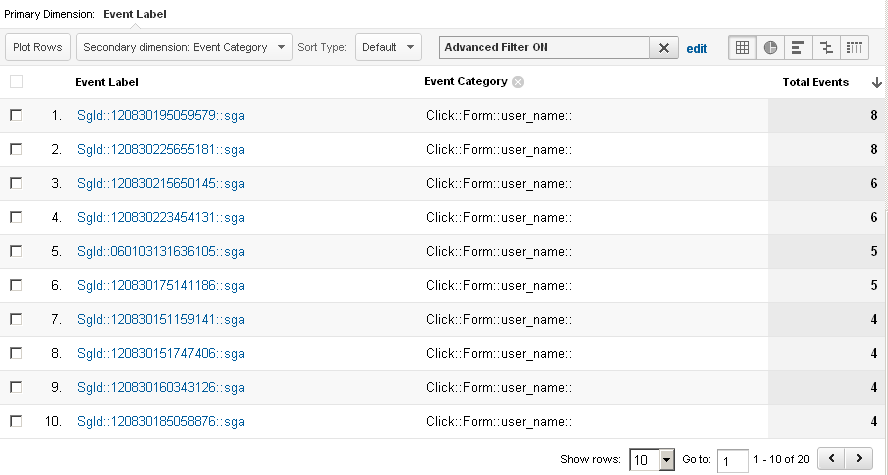Switch to comparison view icon
This screenshot has width=888, height=475.
(x=826, y=47)
